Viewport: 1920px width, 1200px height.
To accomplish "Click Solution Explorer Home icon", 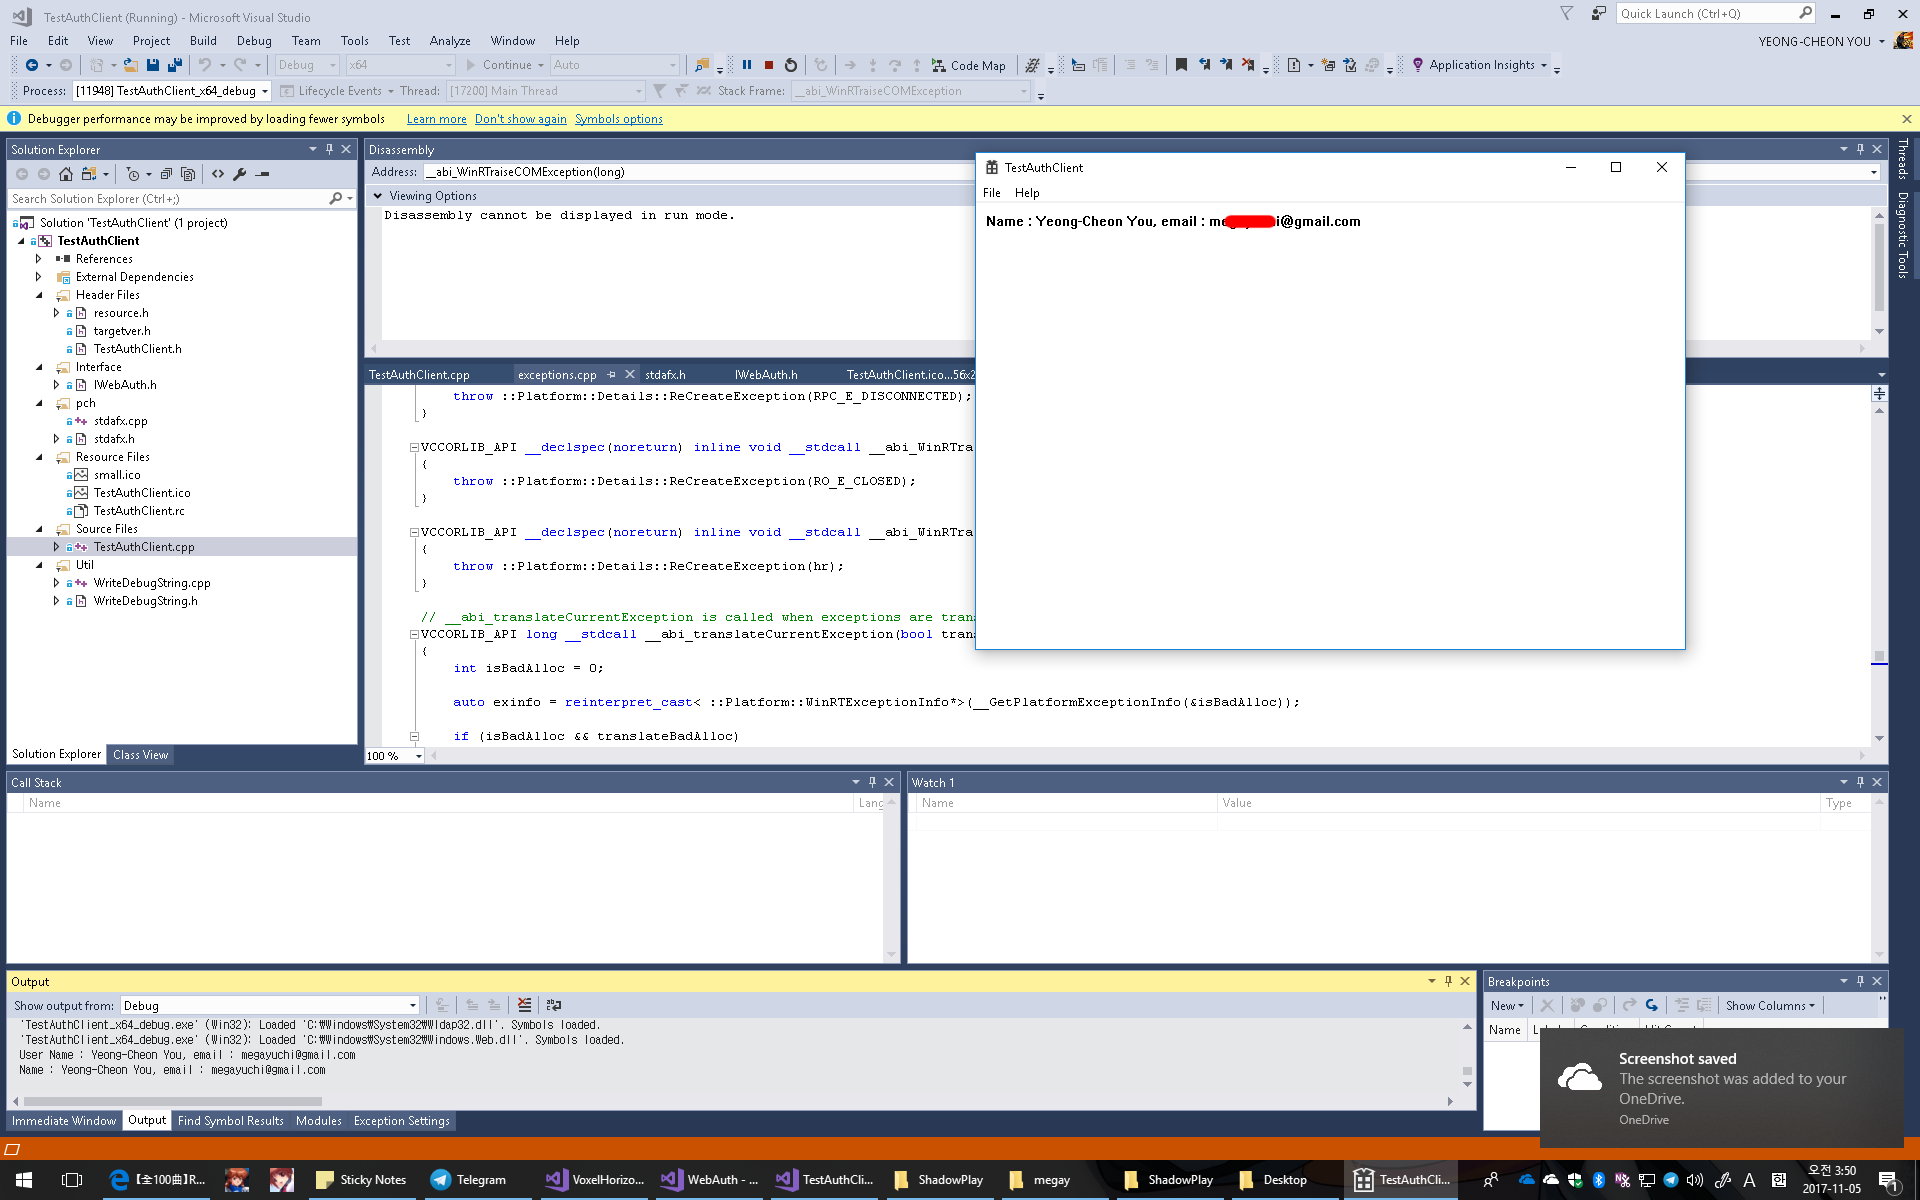I will pos(66,174).
